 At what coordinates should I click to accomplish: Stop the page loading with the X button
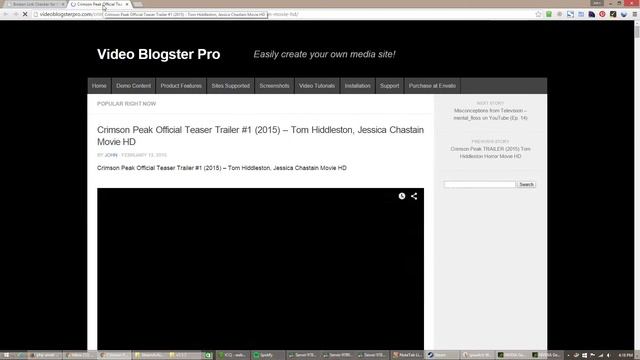(x=25, y=14)
